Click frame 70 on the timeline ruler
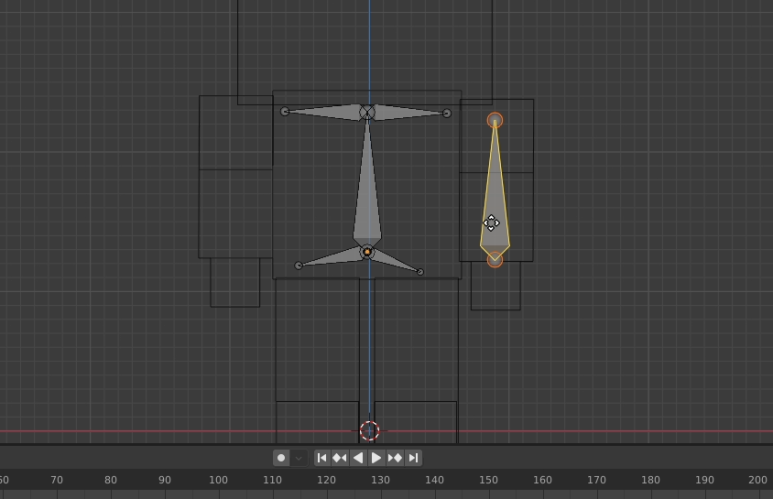773x499 pixels. 57,480
